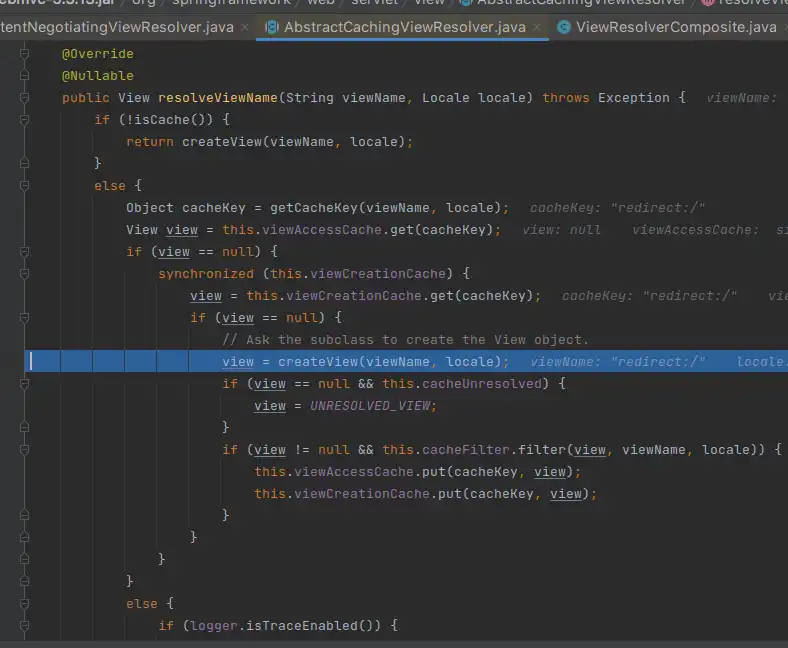
Task: Click 'Object cacheKey' variable declaration
Action: (186, 208)
